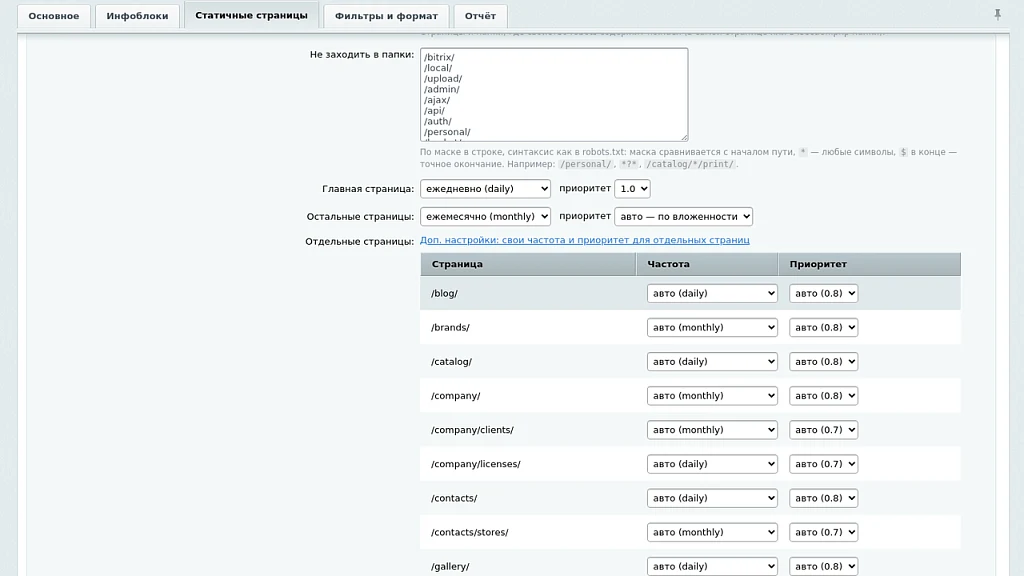Click inside the Не заходить в папки textarea
The image size is (1024, 576).
coord(554,94)
